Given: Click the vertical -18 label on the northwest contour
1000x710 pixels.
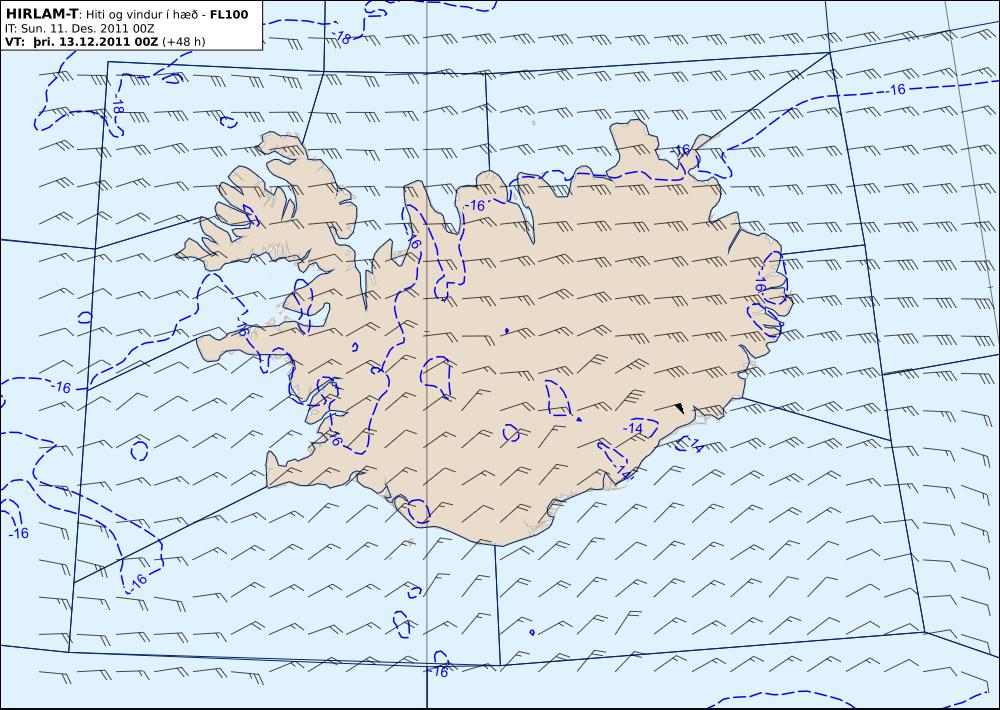Looking at the screenshot, I should click(117, 105).
